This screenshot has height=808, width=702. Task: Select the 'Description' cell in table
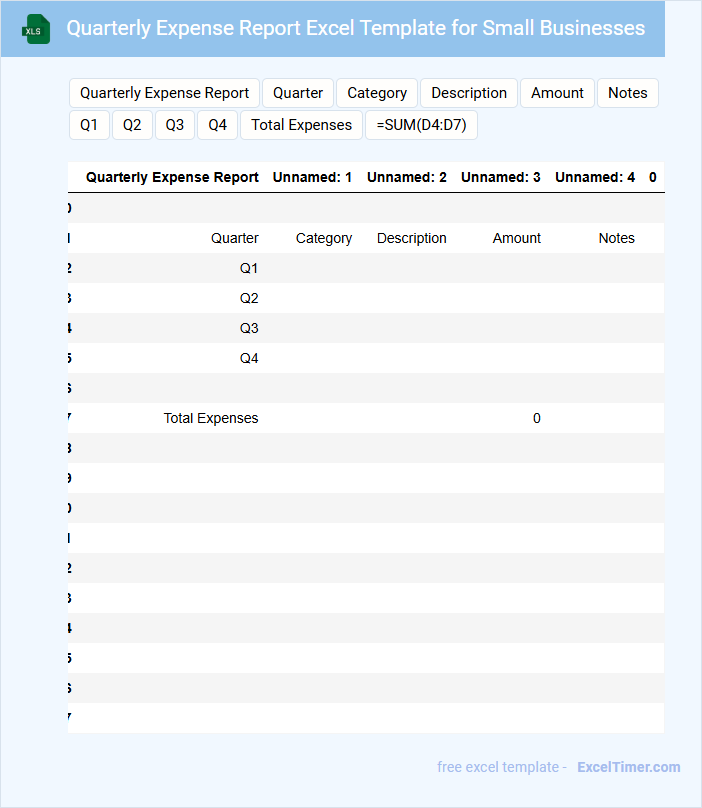pos(412,238)
